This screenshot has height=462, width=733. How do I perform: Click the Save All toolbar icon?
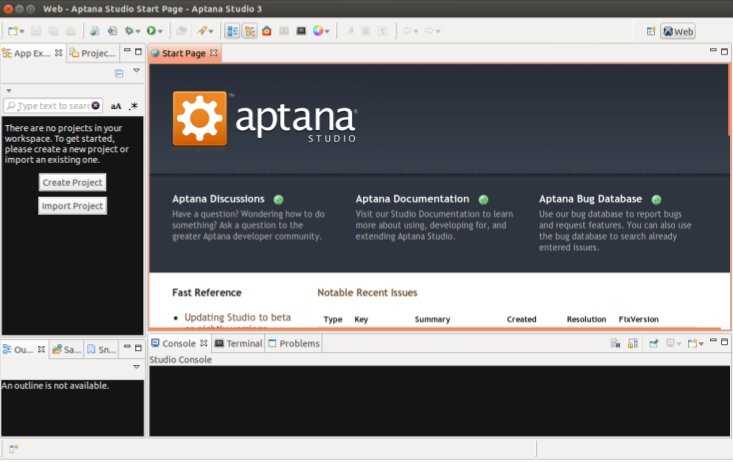53,31
